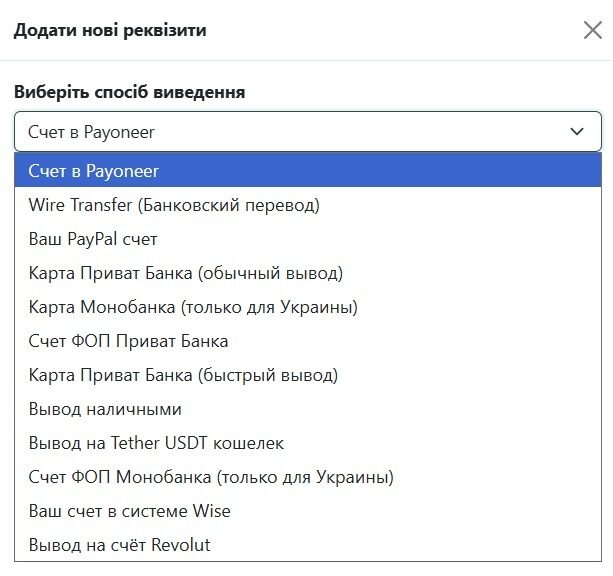Open the withdrawal method combo box

[x=308, y=131]
